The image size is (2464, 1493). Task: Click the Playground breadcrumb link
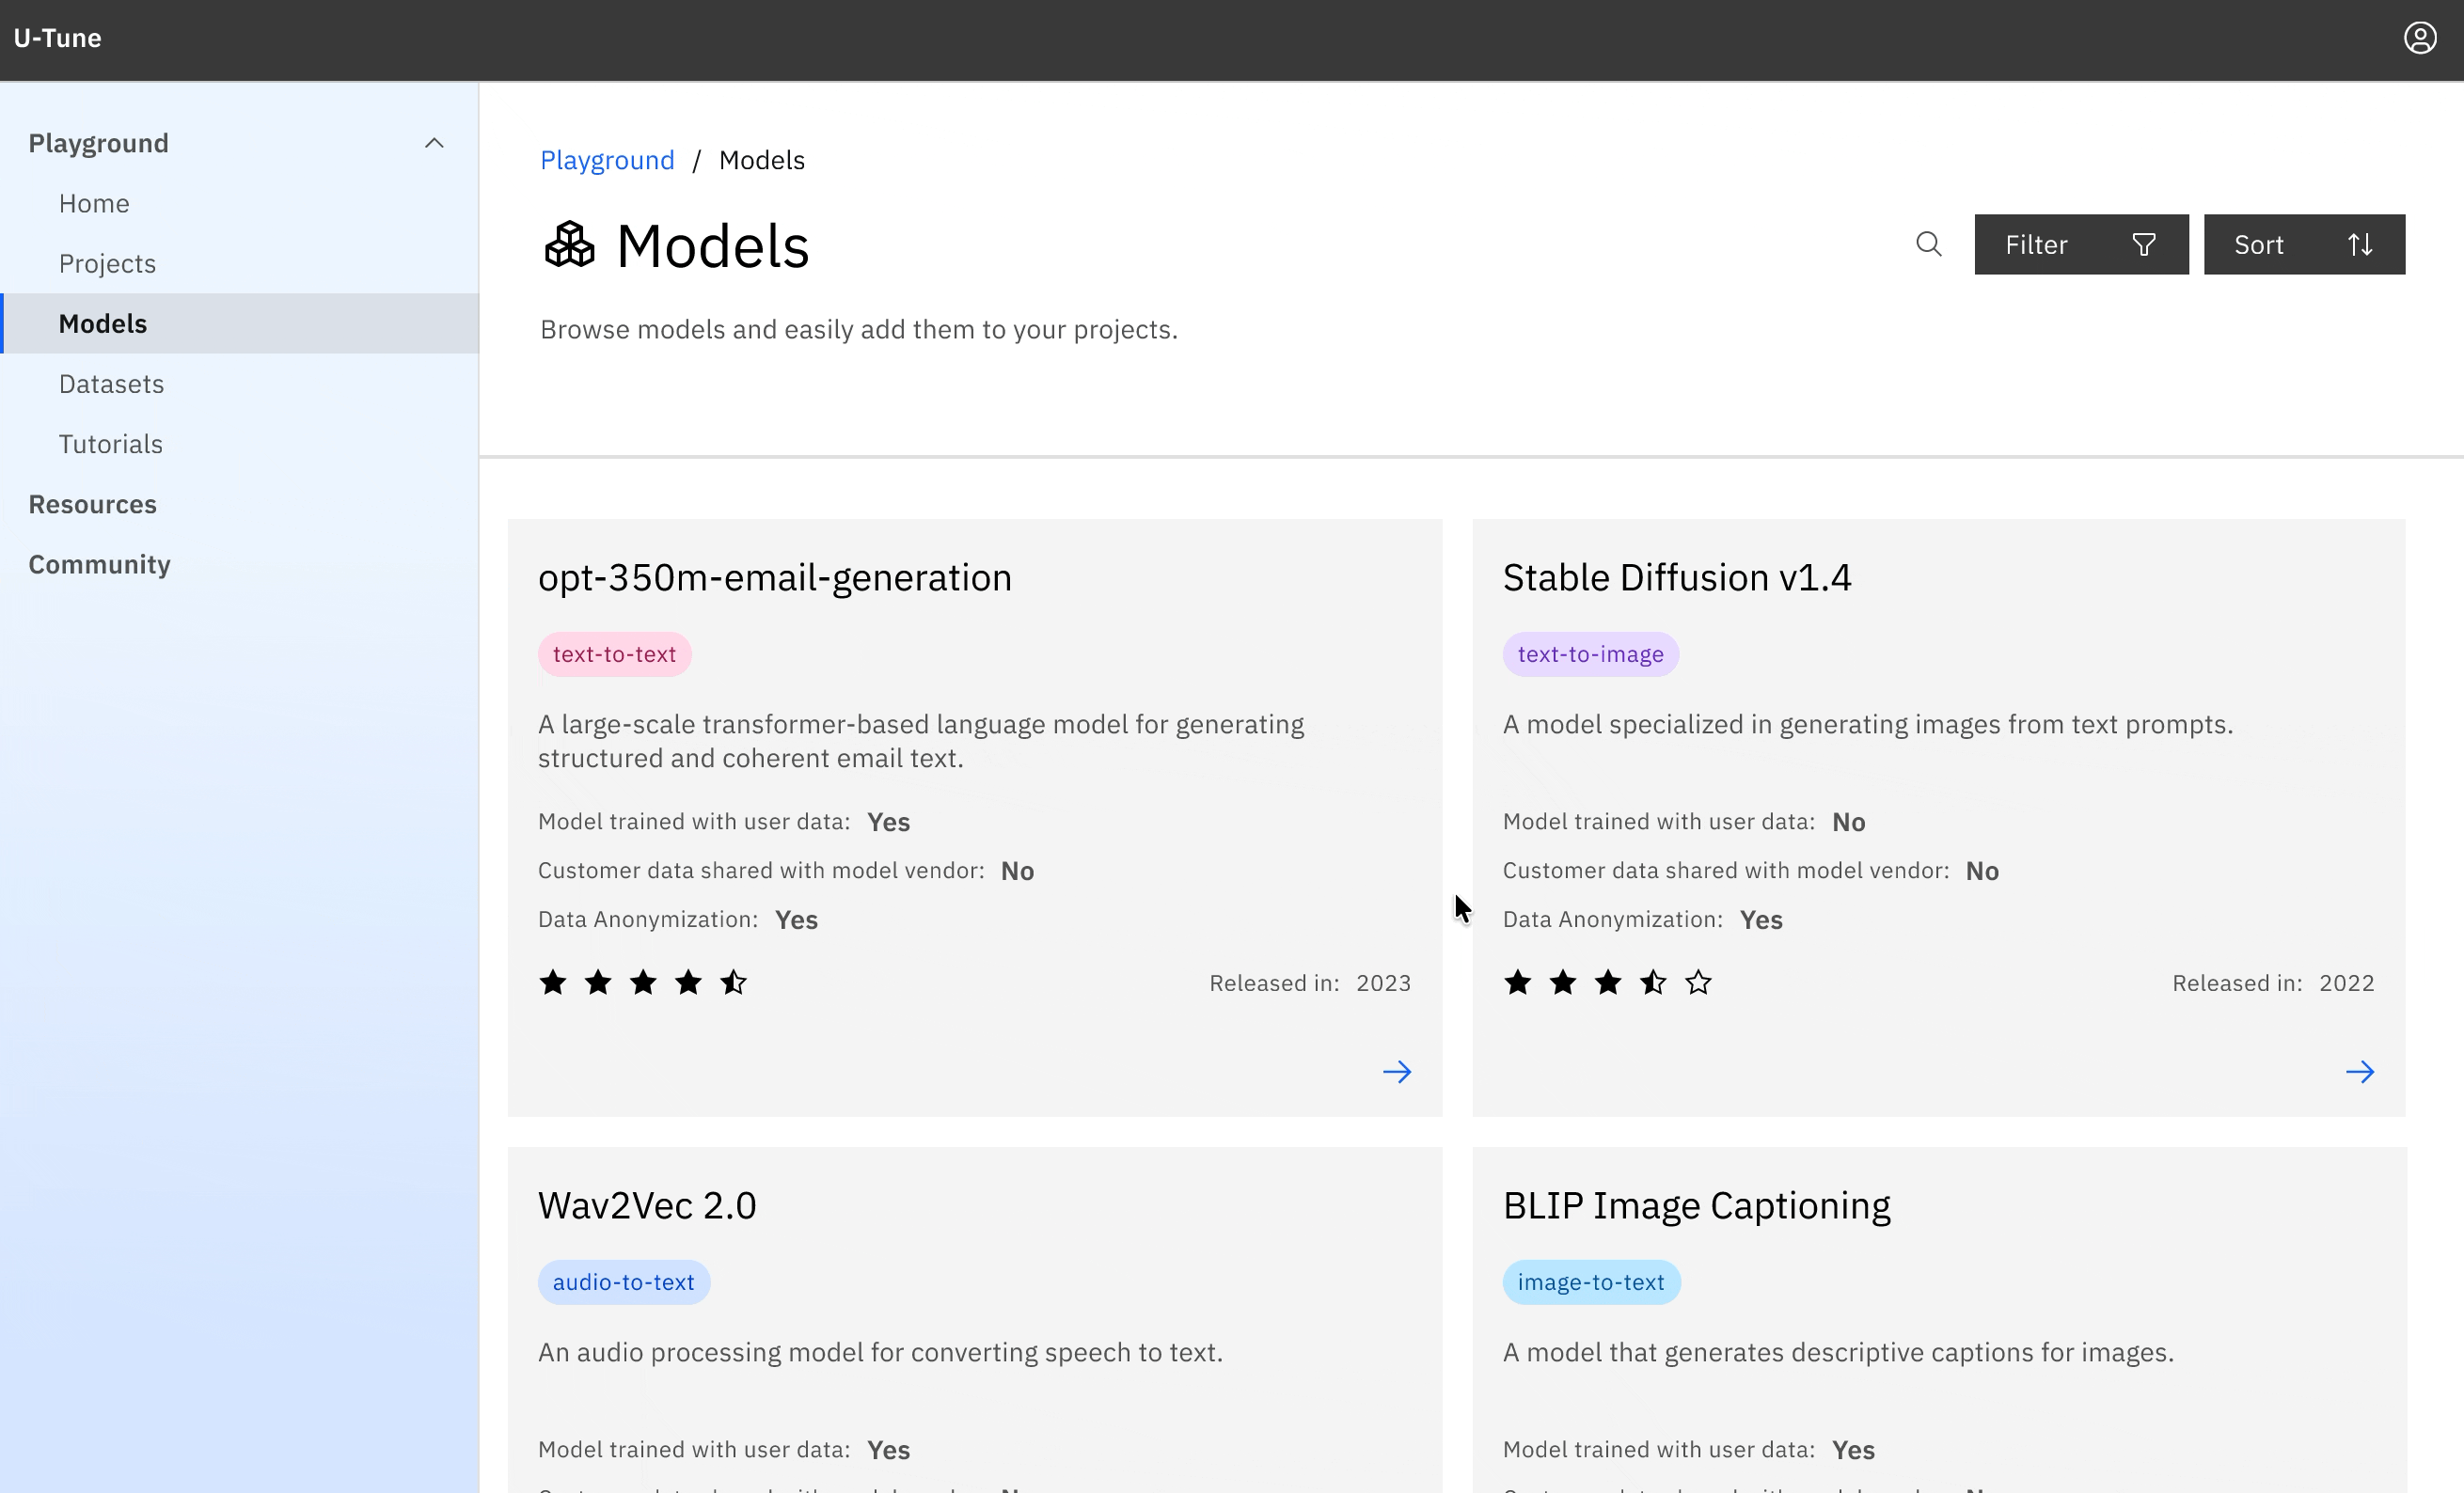point(607,160)
